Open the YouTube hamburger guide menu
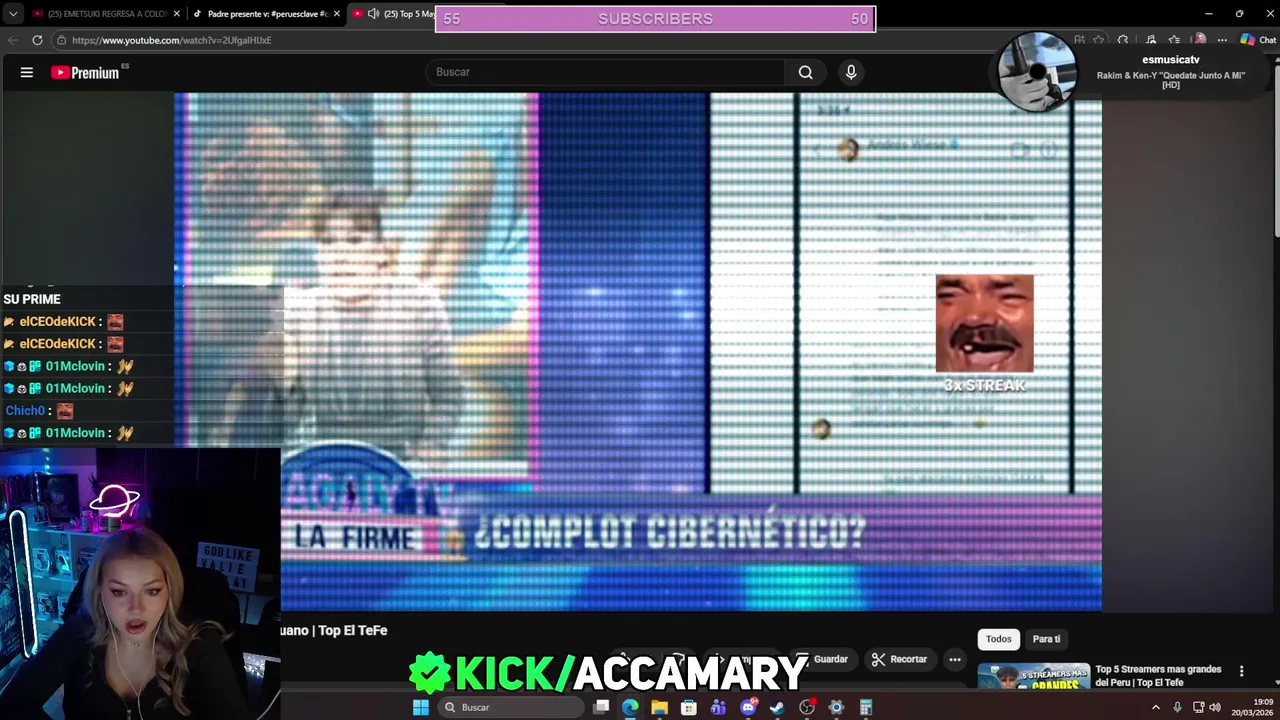Viewport: 1280px width, 720px height. point(27,72)
